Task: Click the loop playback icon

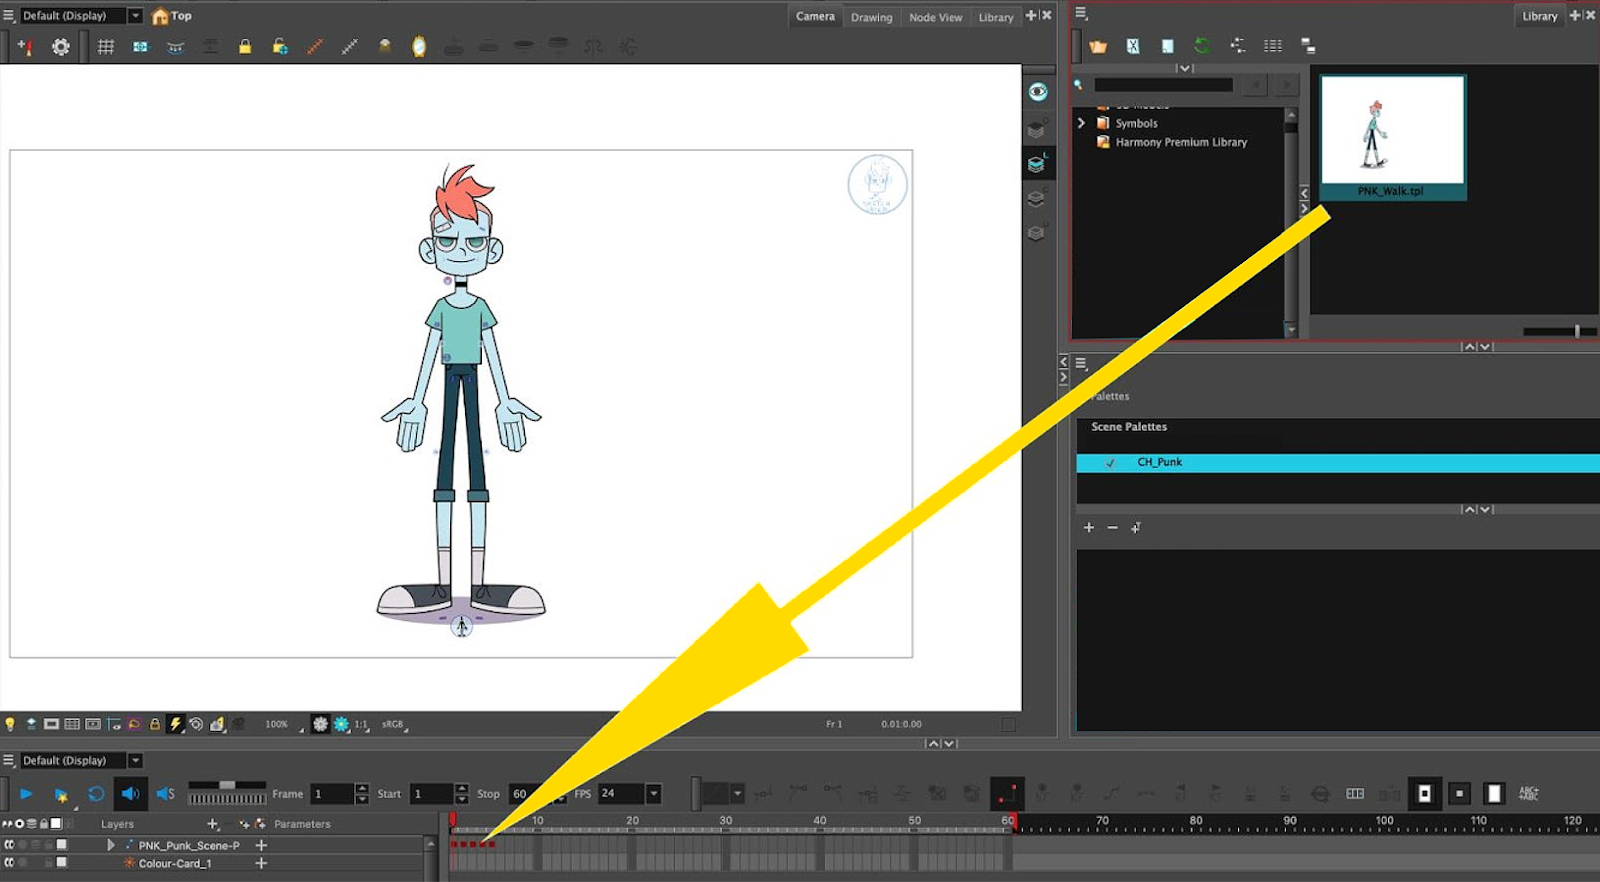Action: (96, 794)
